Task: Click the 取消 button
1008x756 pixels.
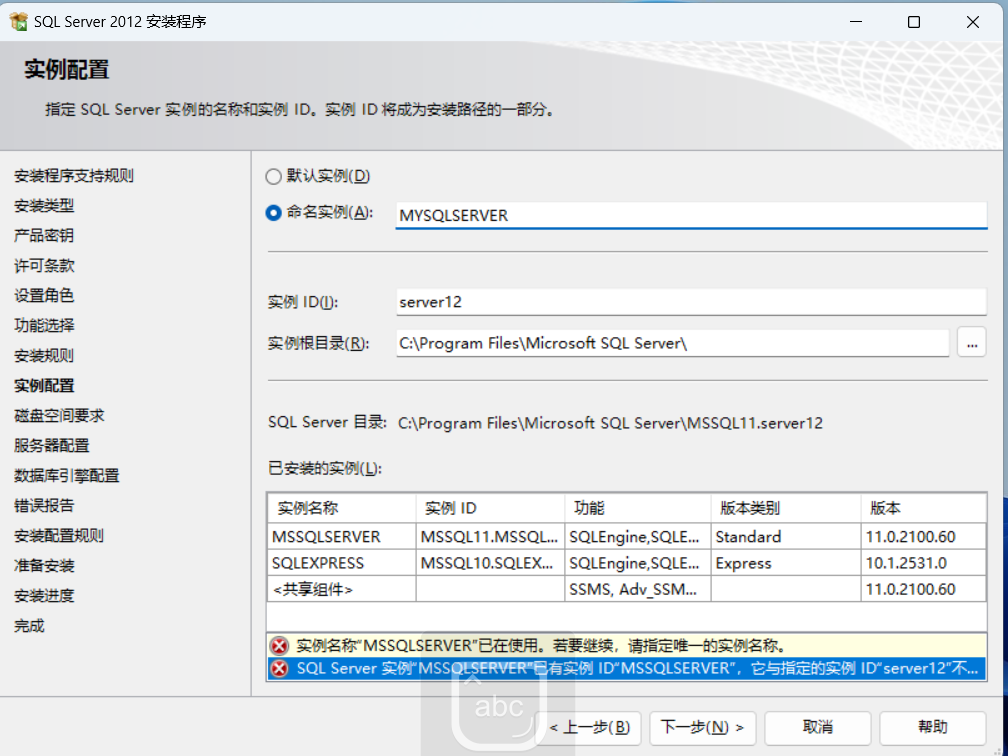Action: pos(818,727)
